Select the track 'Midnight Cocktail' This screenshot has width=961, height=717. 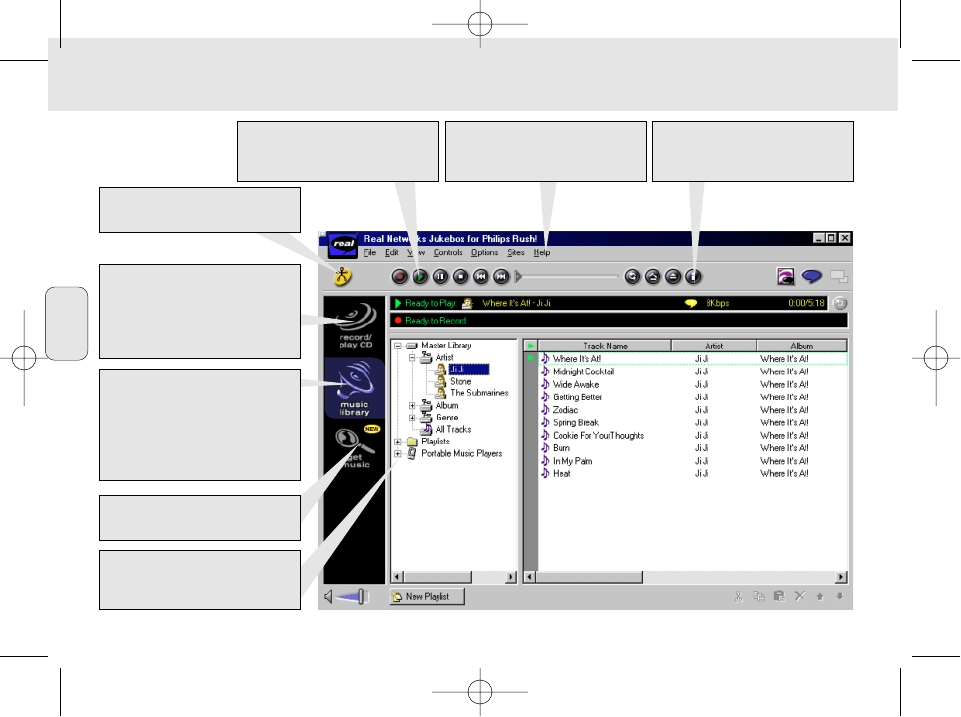583,371
